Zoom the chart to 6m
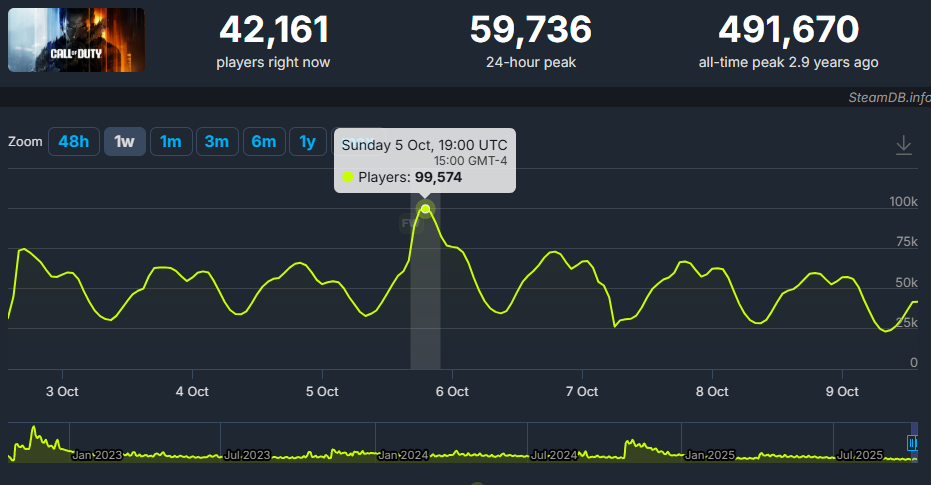Screen dimensions: 931x485 (263, 142)
